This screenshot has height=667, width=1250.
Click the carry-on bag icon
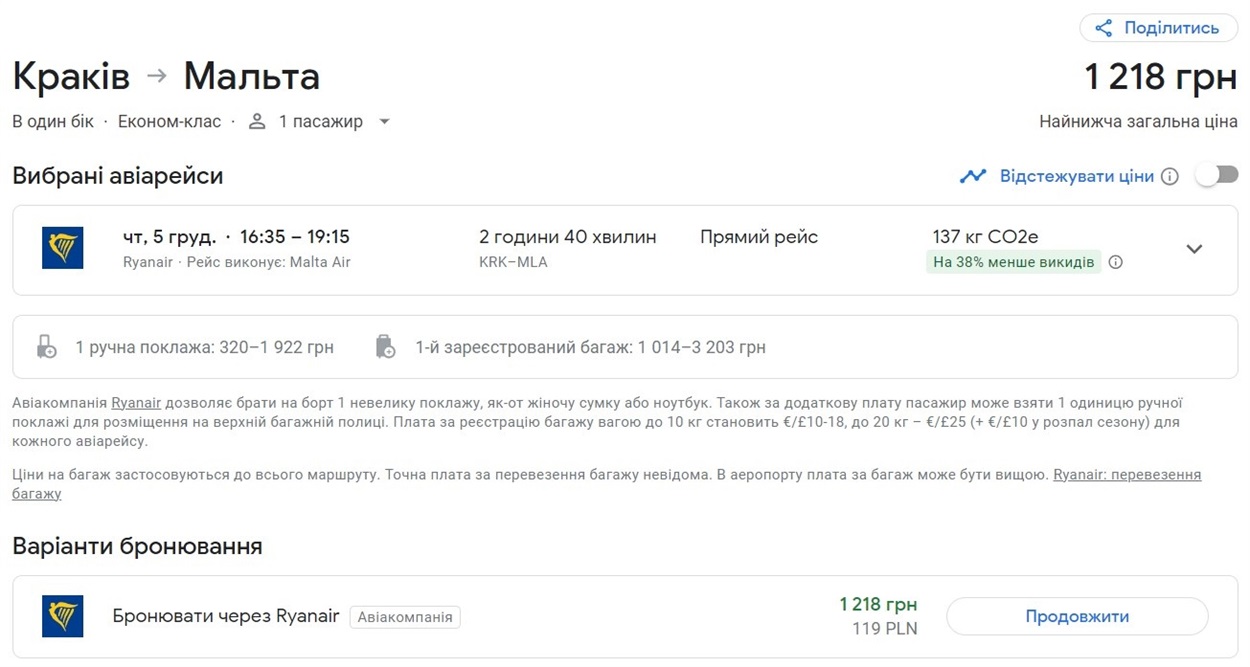click(x=47, y=347)
